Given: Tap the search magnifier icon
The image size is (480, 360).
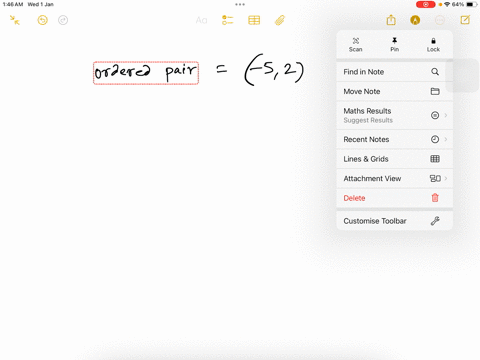Looking at the screenshot, I should click(435, 72).
